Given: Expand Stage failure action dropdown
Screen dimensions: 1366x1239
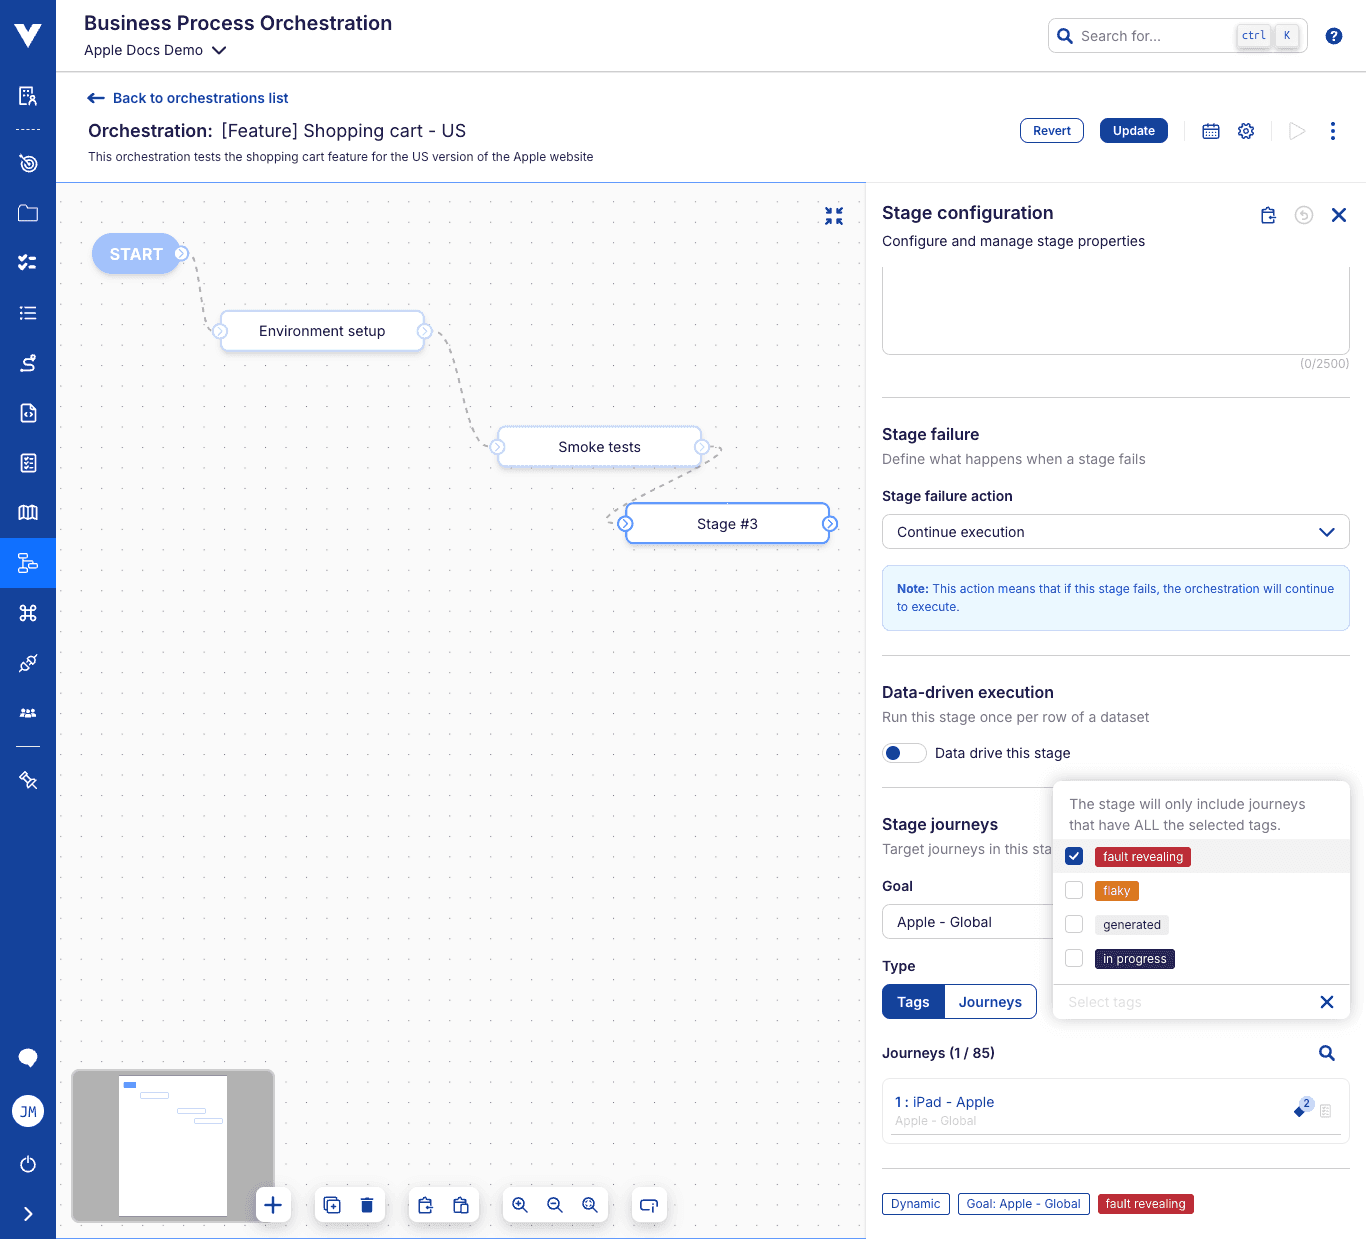Looking at the screenshot, I should click(1116, 532).
